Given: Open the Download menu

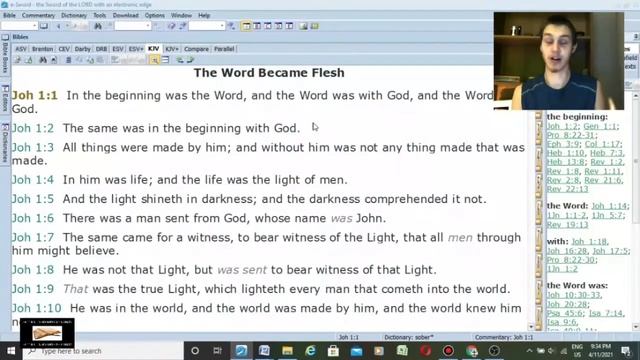Looking at the screenshot, I should coord(126,16).
